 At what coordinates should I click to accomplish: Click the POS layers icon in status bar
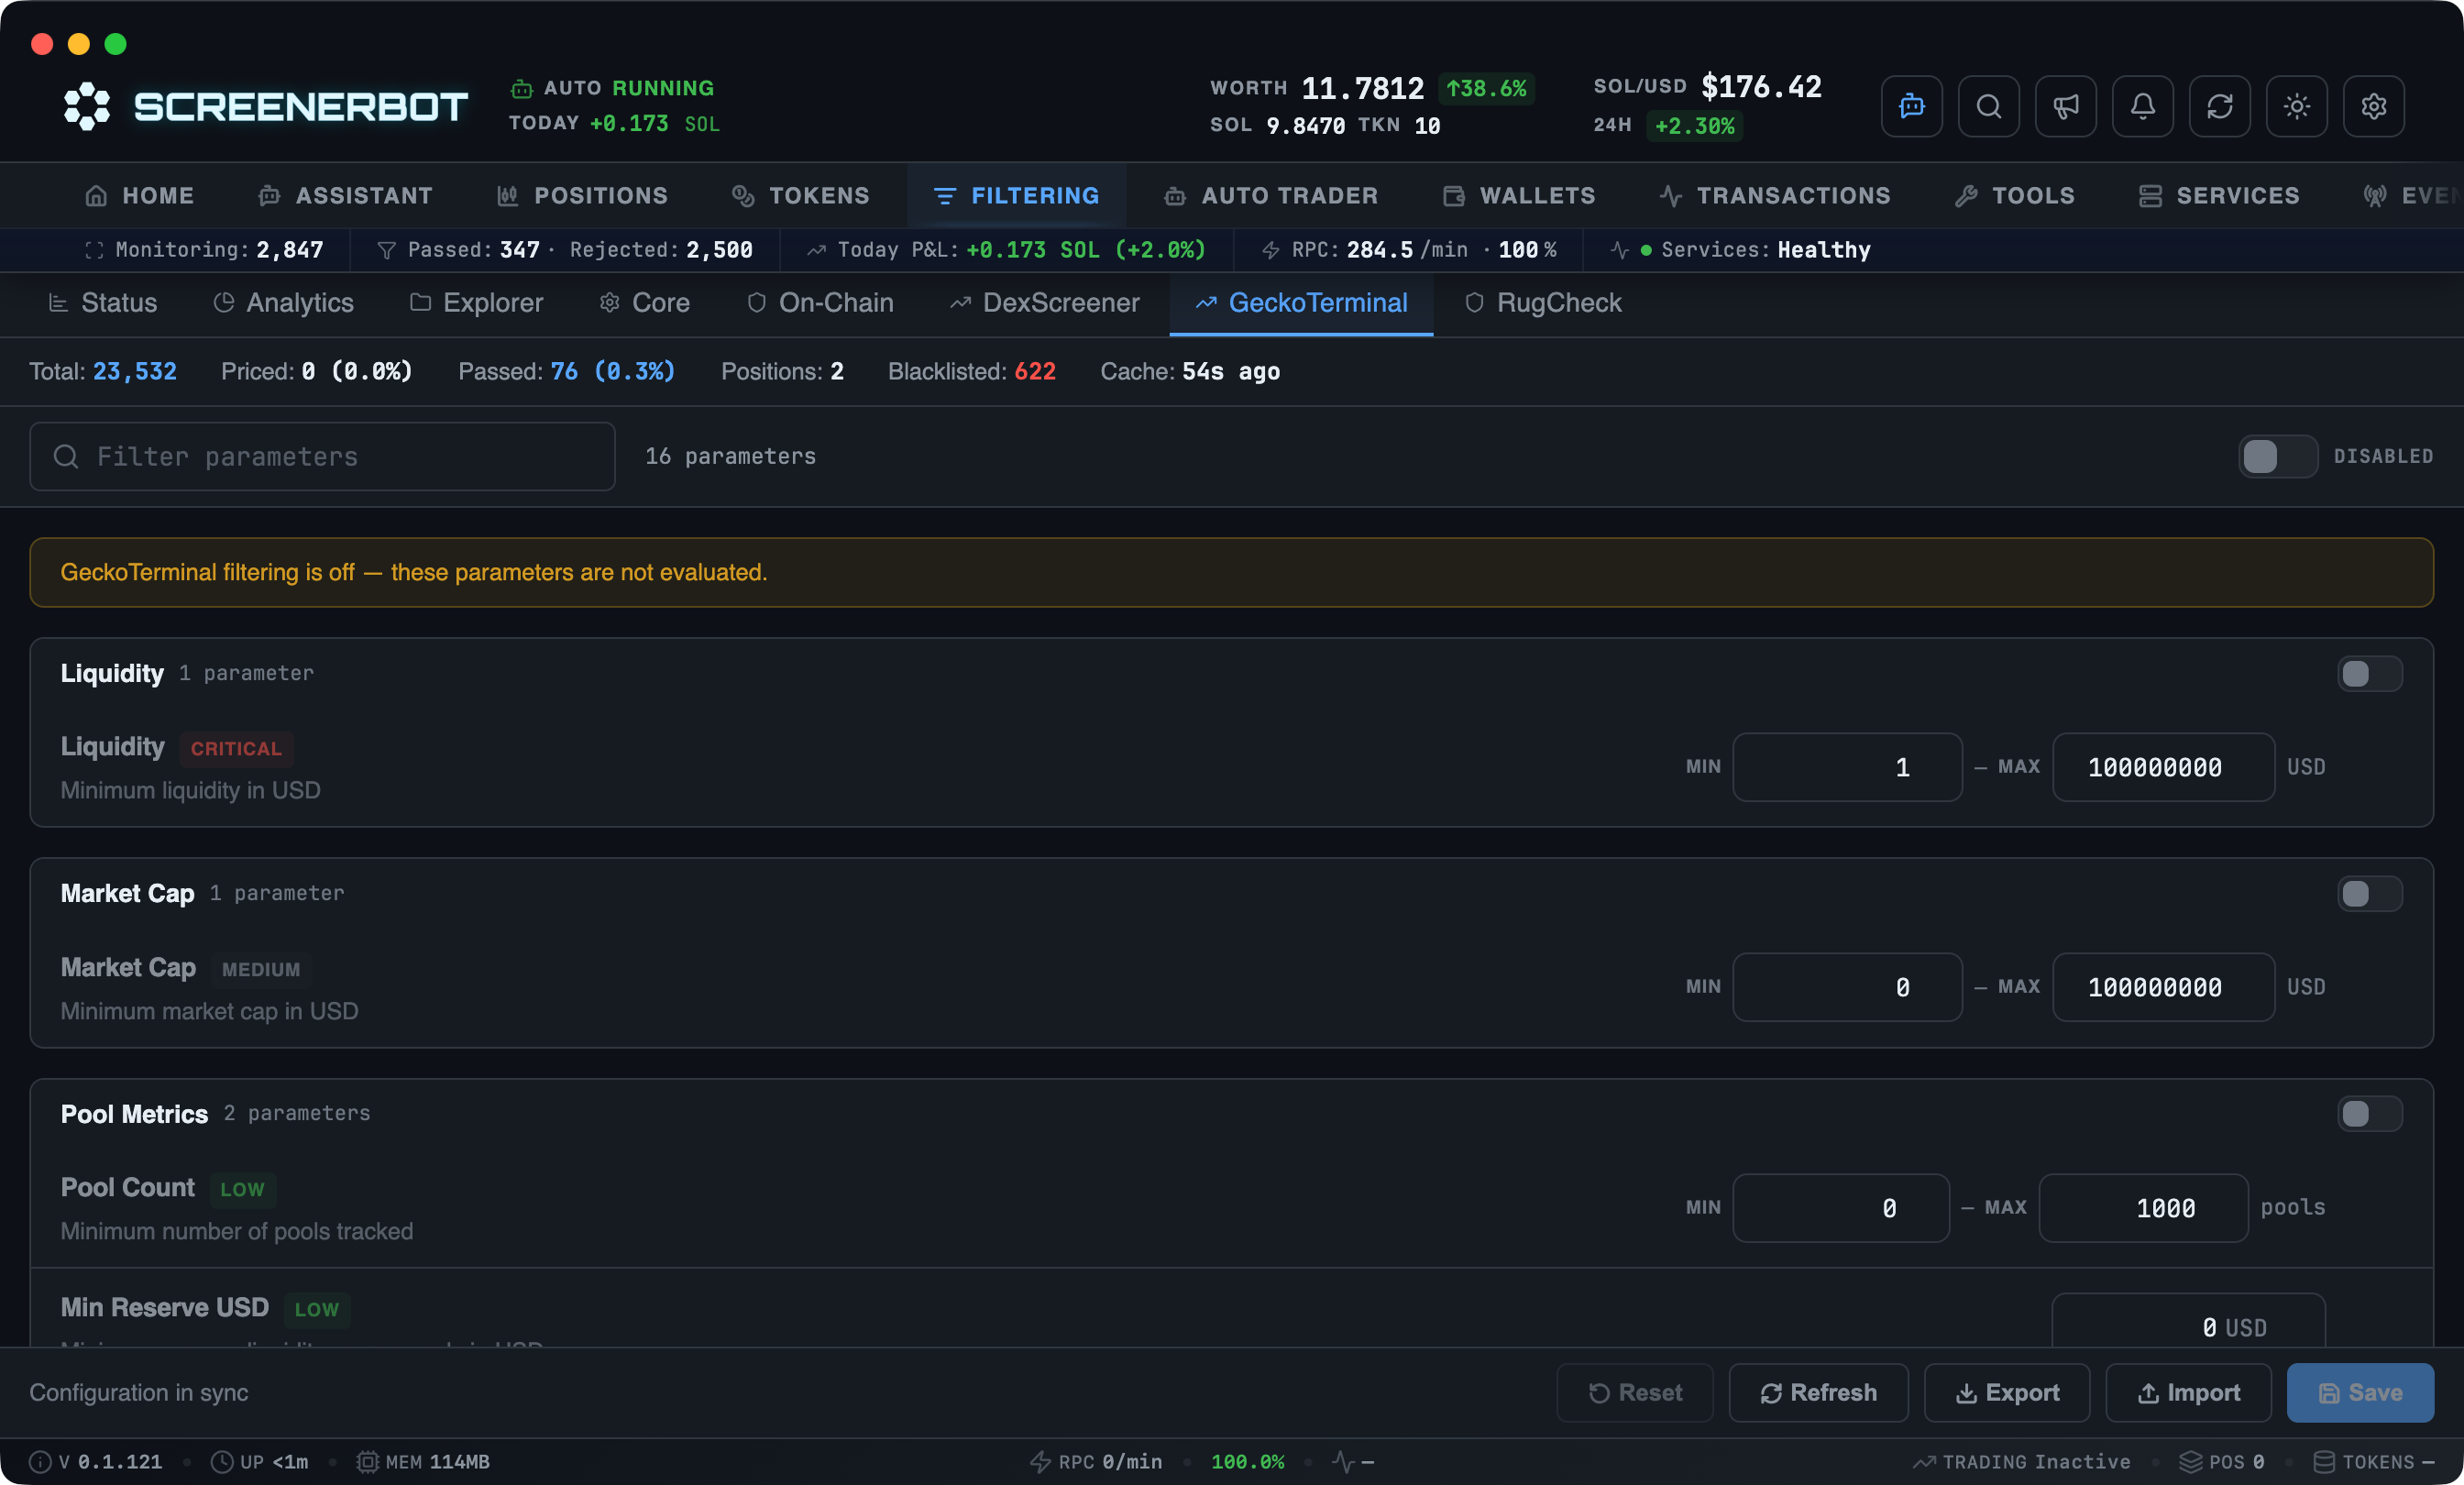point(2190,1462)
